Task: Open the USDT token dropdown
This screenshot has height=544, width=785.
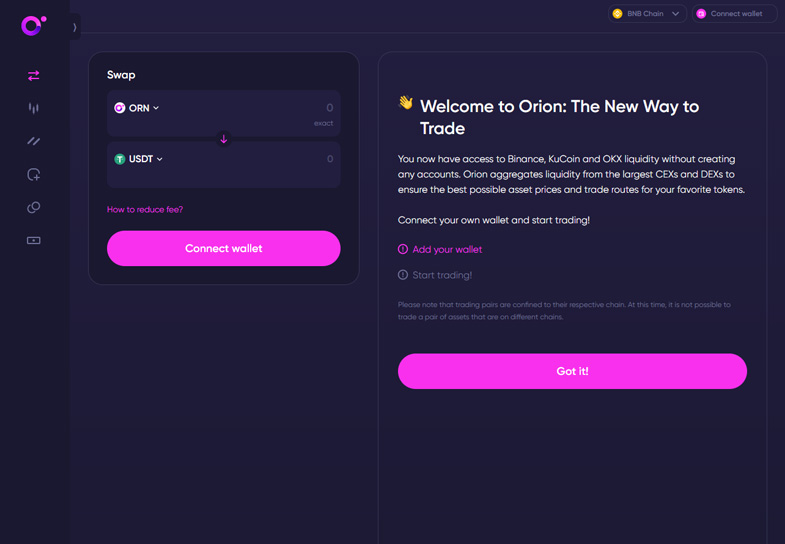Action: point(139,159)
